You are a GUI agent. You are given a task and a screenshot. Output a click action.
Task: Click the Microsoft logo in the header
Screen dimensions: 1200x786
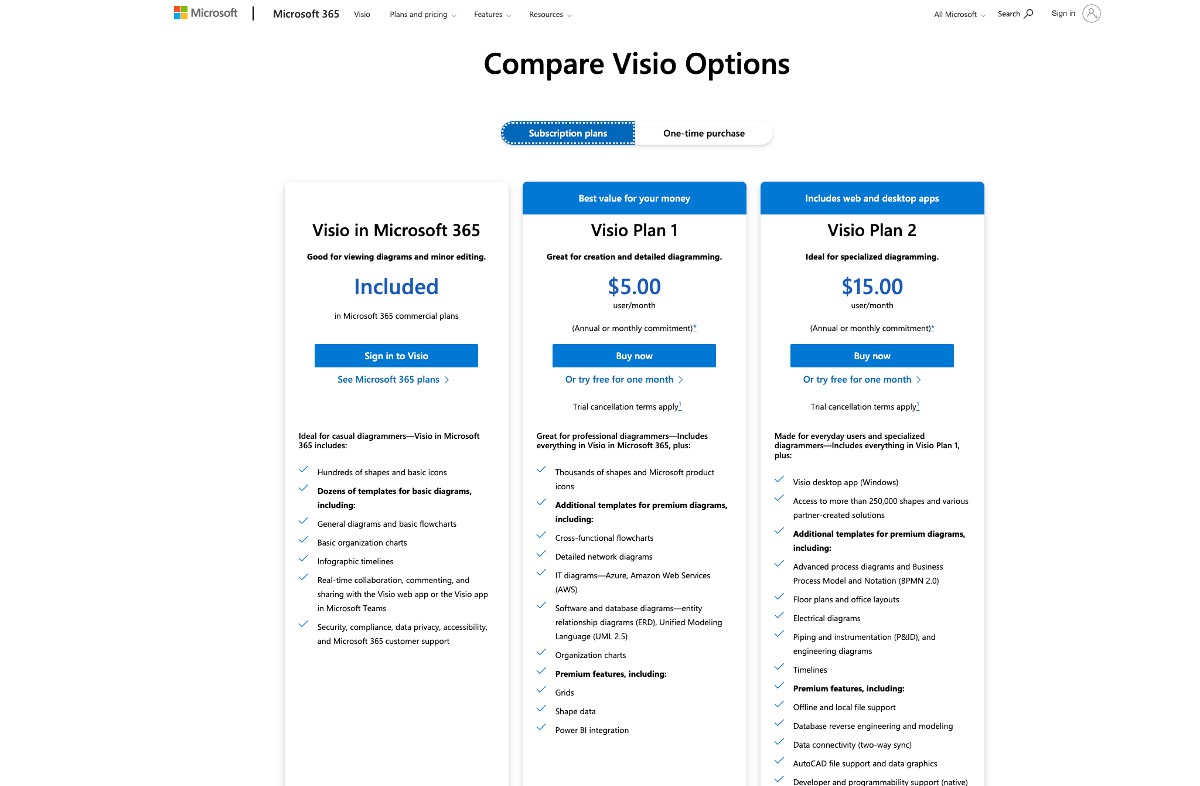(x=205, y=12)
